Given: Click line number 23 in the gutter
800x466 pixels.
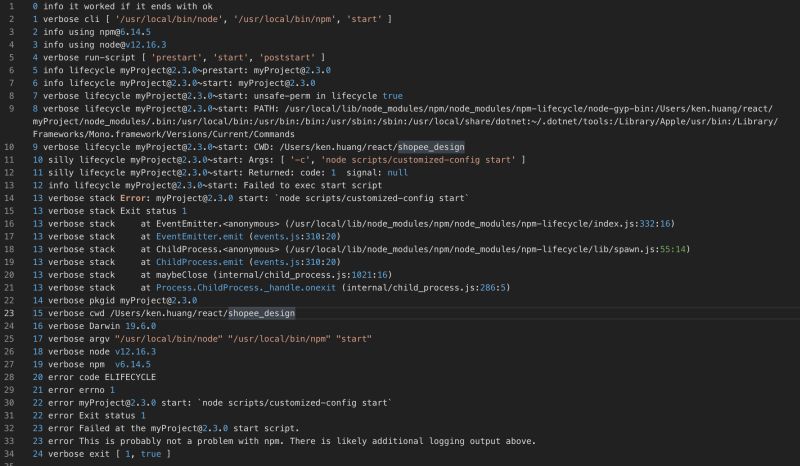Looking at the screenshot, I should 9,313.
